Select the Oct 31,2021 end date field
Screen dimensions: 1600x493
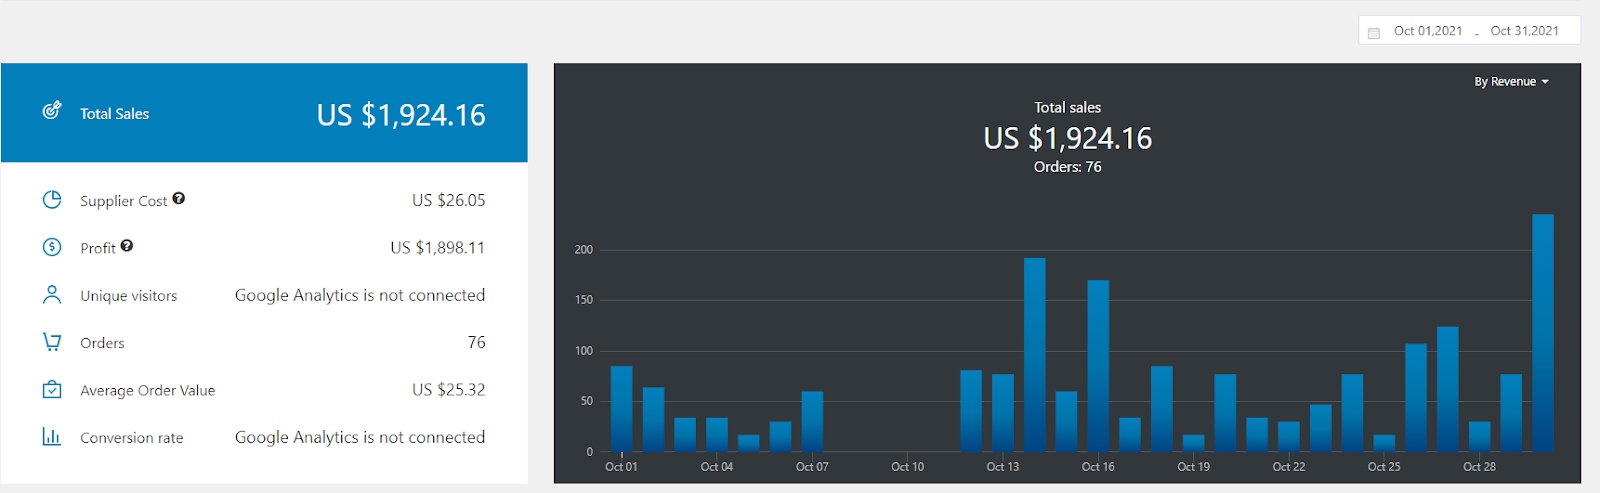(1525, 31)
